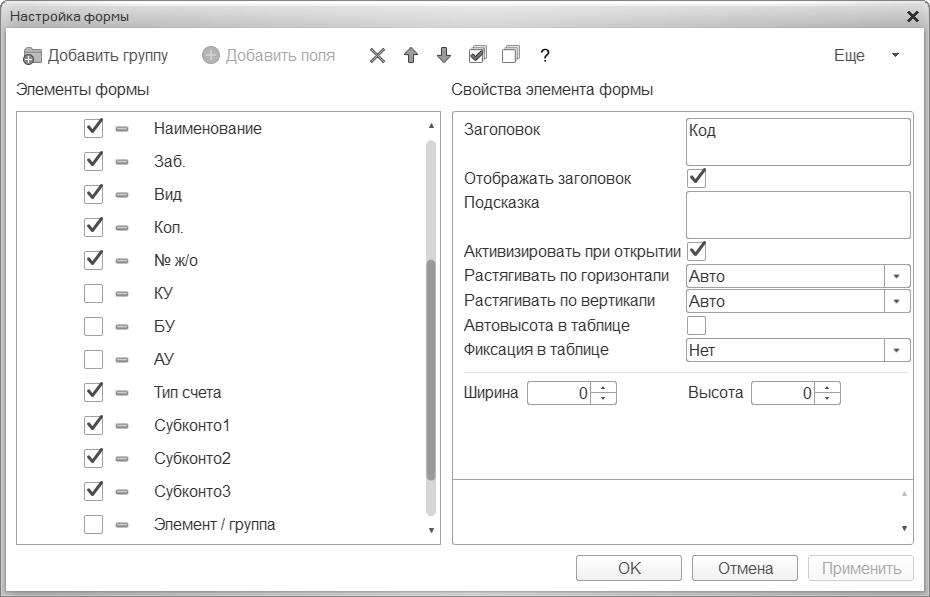Click the uncheck all elements icon
The width and height of the screenshot is (930, 597).
point(511,55)
